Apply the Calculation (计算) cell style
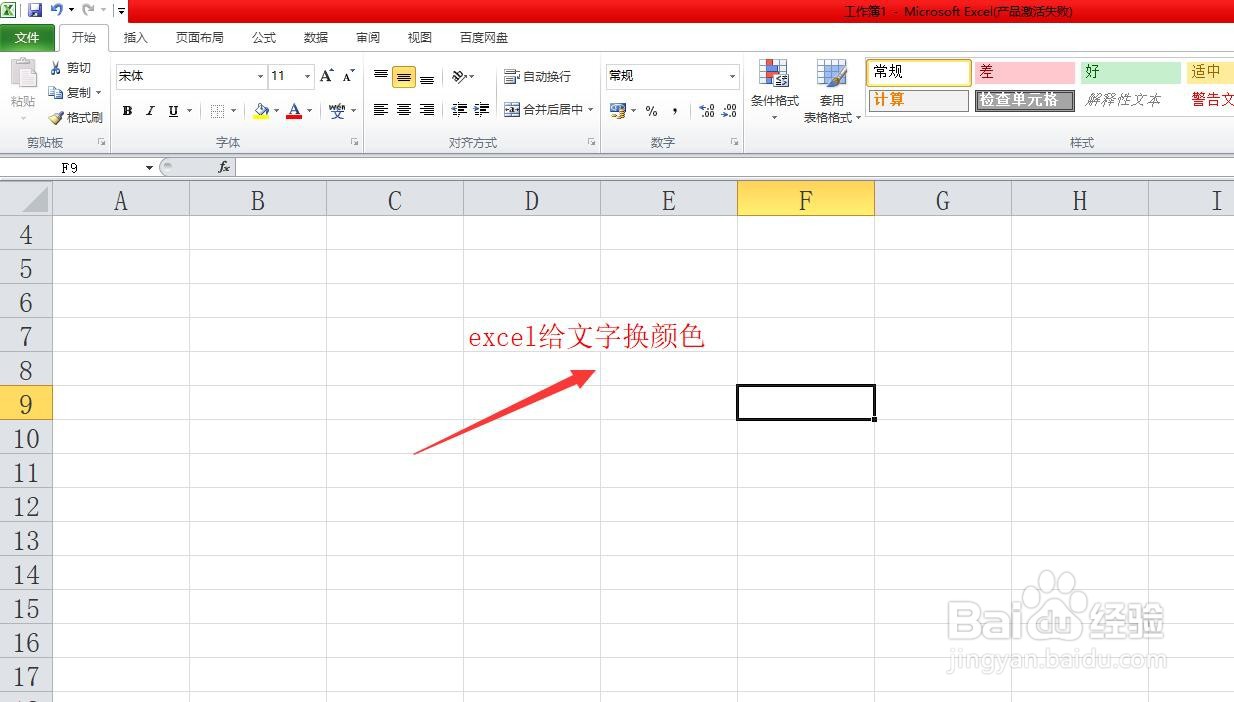 (918, 100)
